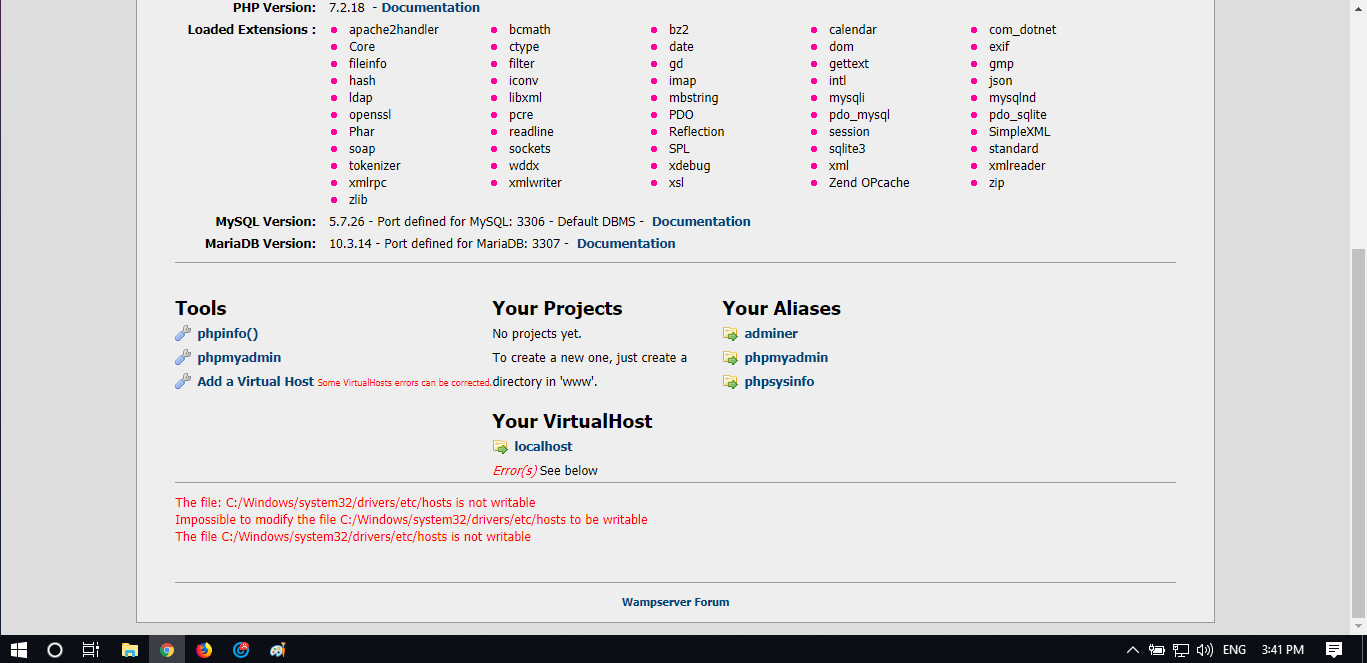This screenshot has width=1367, height=663.
Task: Open Cortana search circle in taskbar
Action: [x=55, y=649]
